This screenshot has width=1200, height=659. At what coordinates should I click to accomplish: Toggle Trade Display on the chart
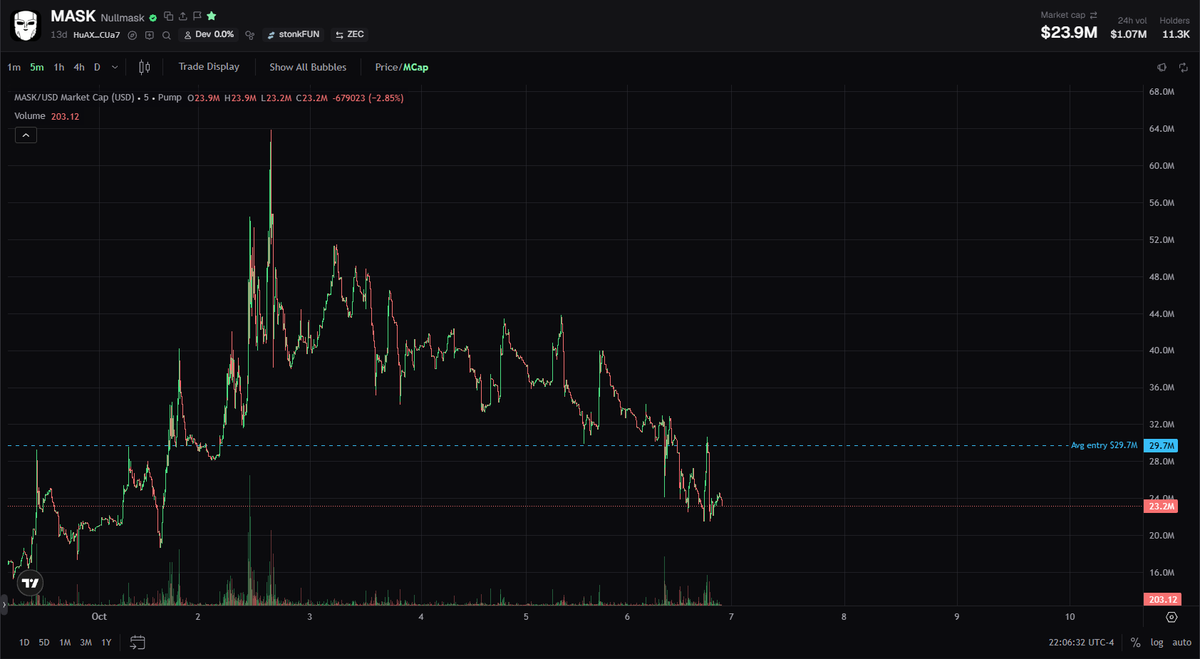209,67
